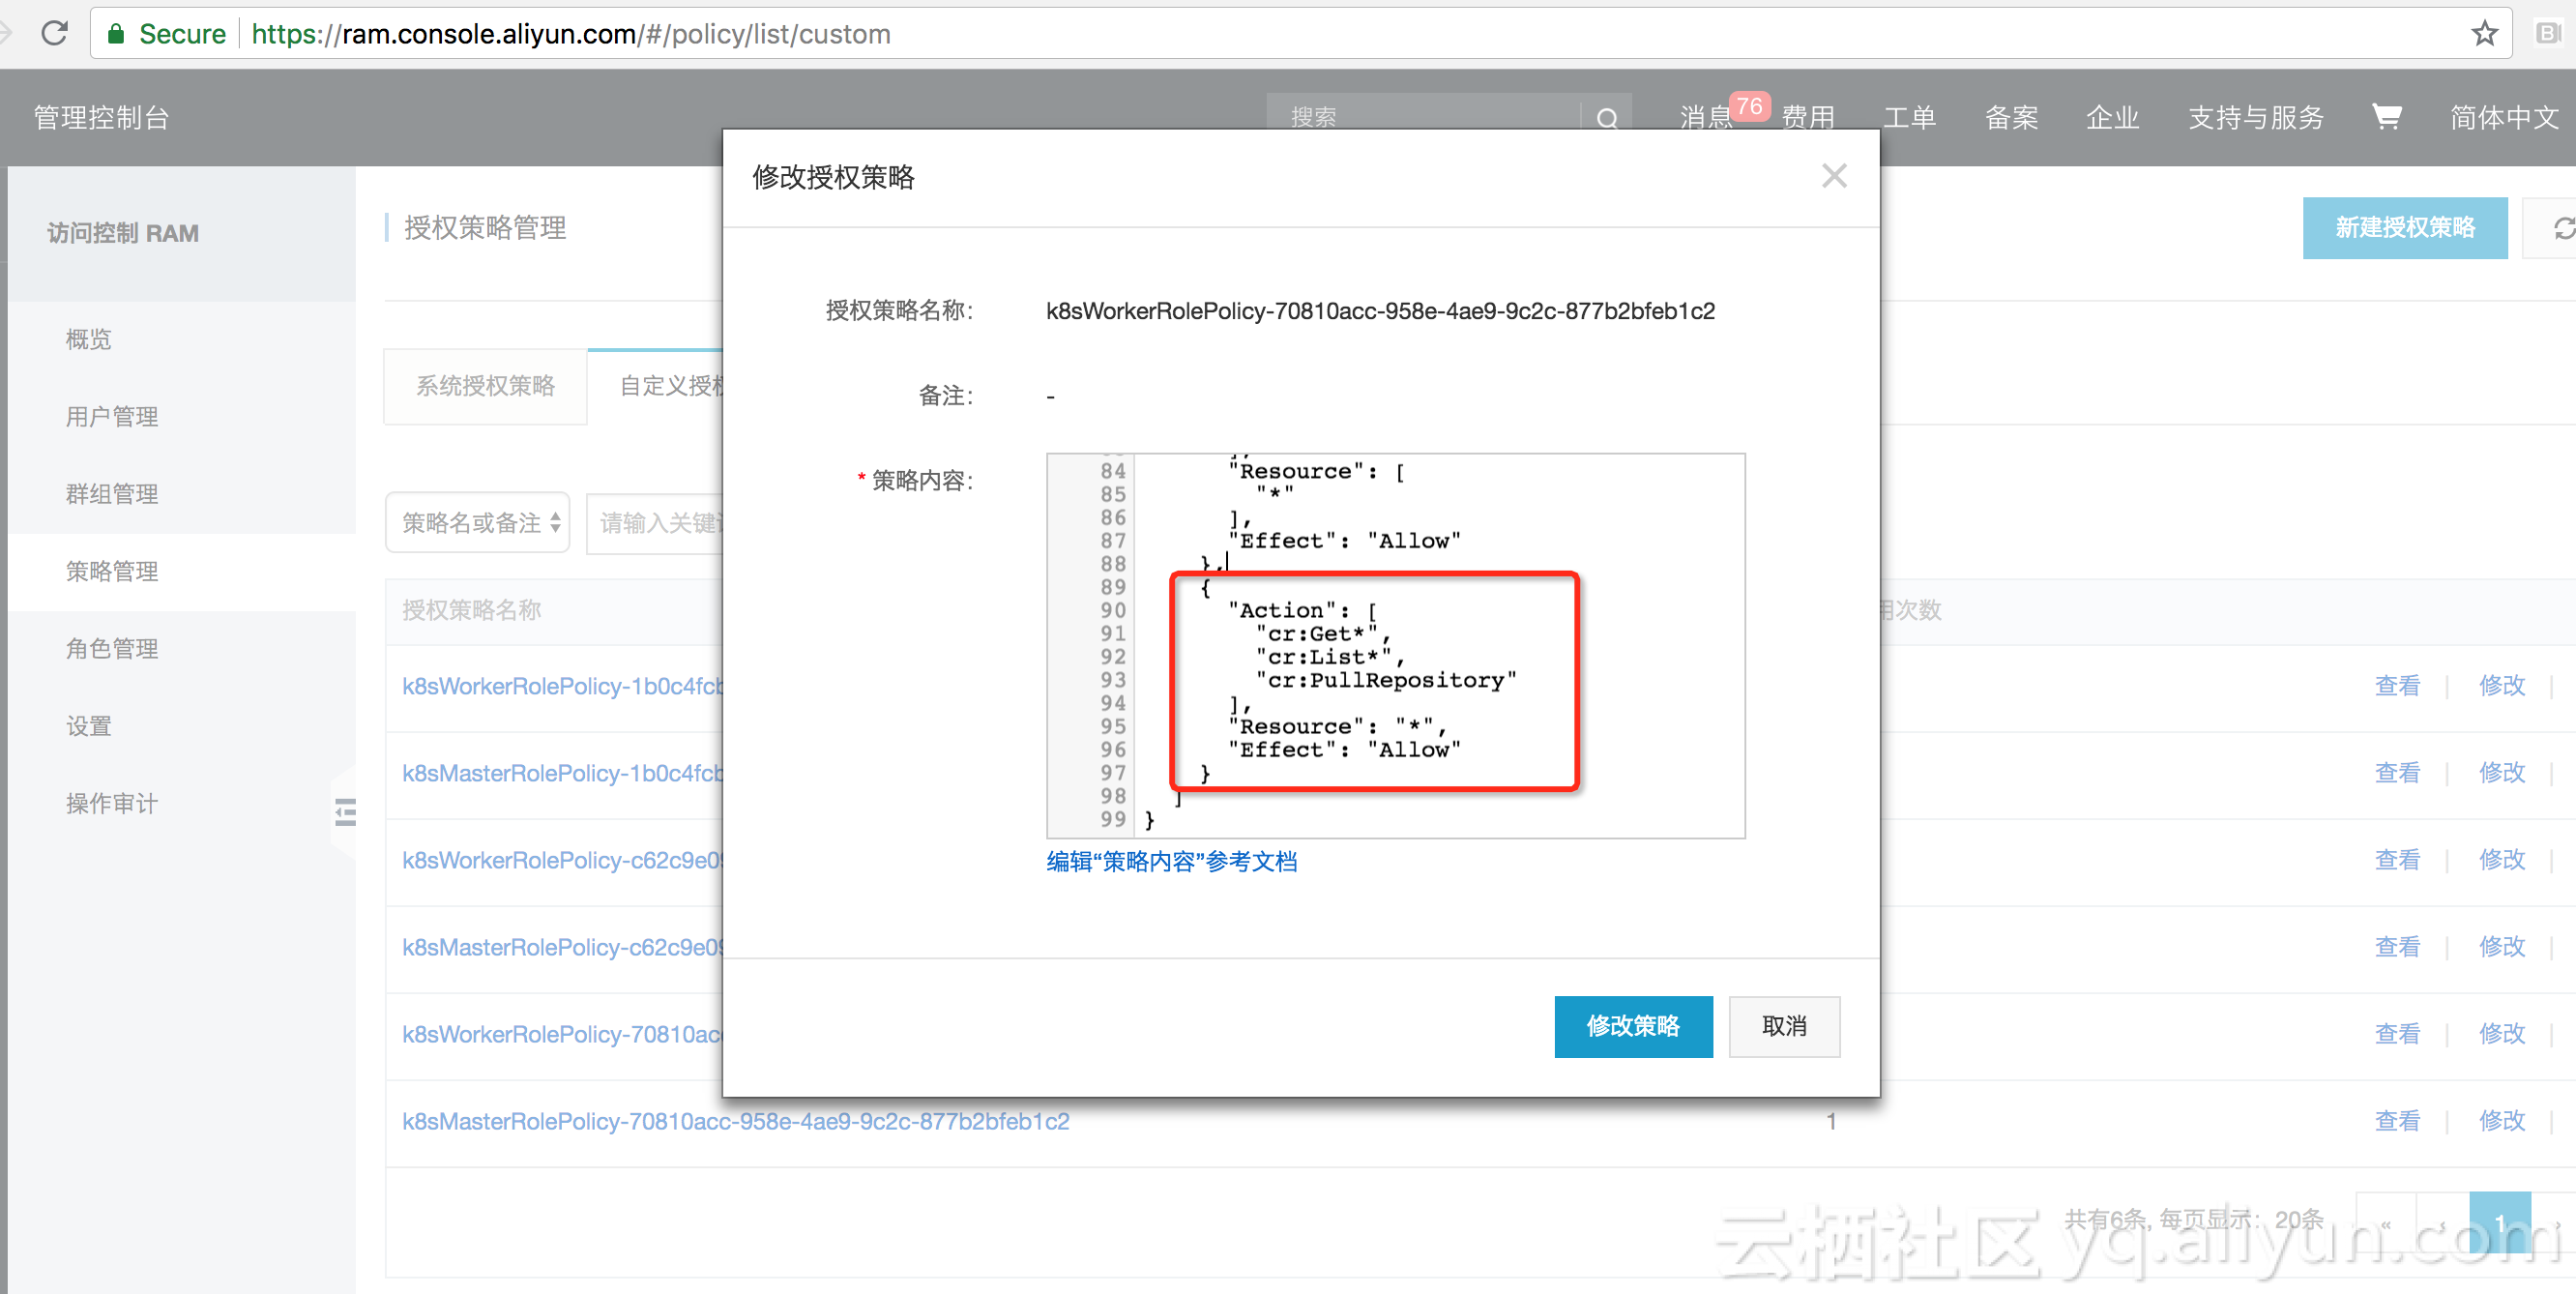The width and height of the screenshot is (2576, 1294).
Task: Click 修改 for k8sWorkerRolePolicy-c62c9e0 row
Action: coord(2502,860)
